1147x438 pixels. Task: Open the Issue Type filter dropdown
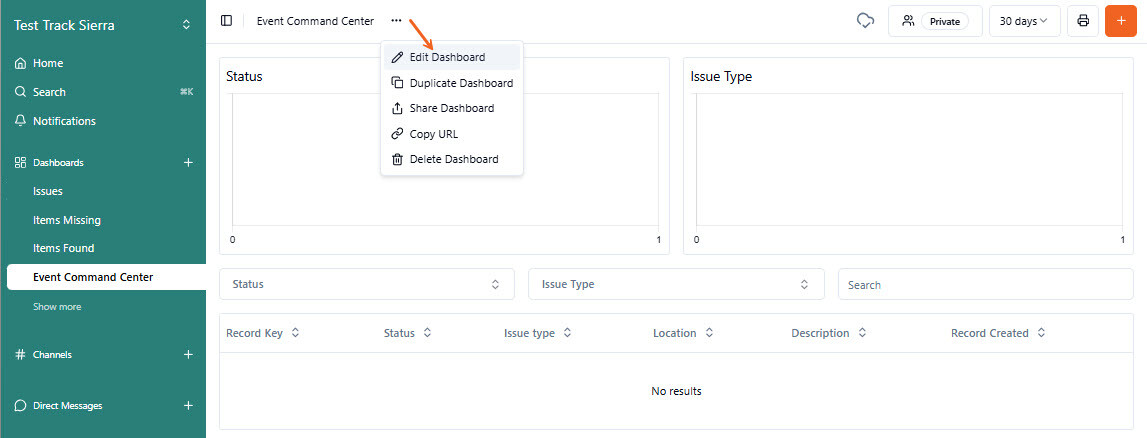[x=676, y=284]
